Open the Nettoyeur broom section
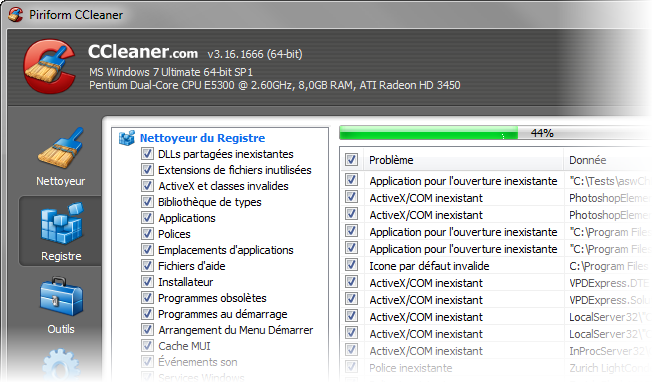The height and width of the screenshot is (383, 653). 61,158
